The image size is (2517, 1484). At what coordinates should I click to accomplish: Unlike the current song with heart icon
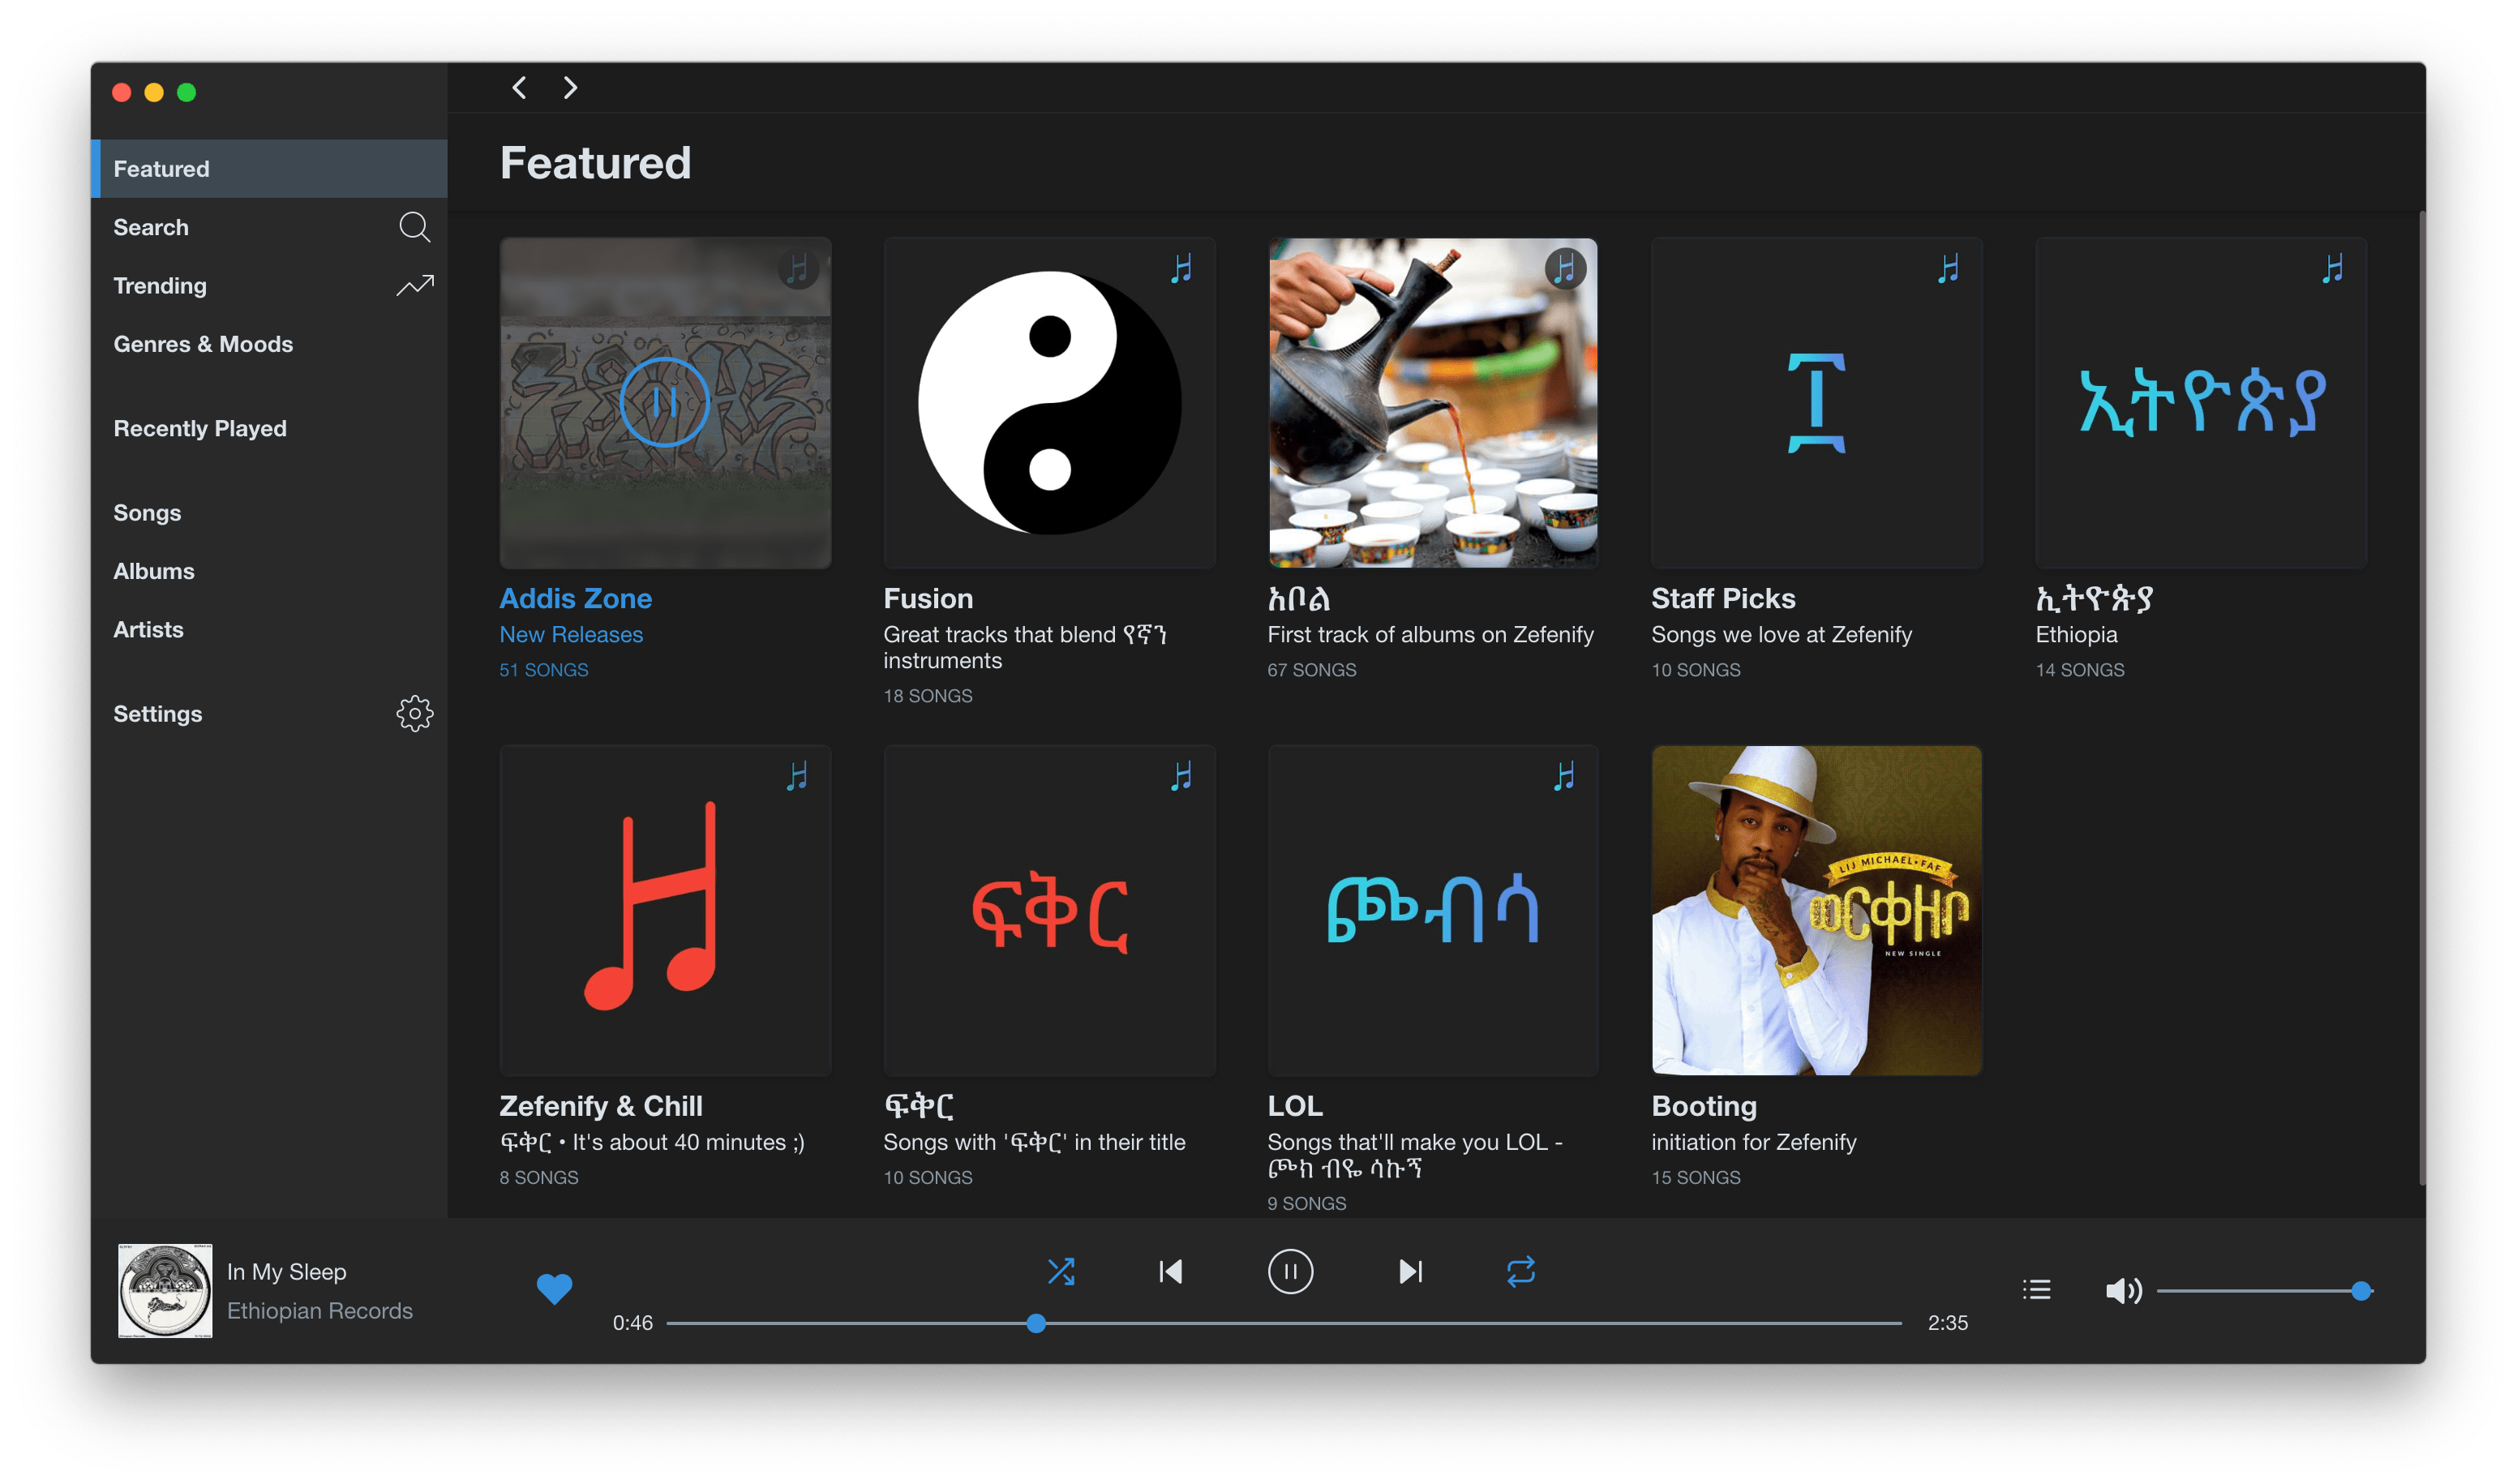[x=554, y=1289]
